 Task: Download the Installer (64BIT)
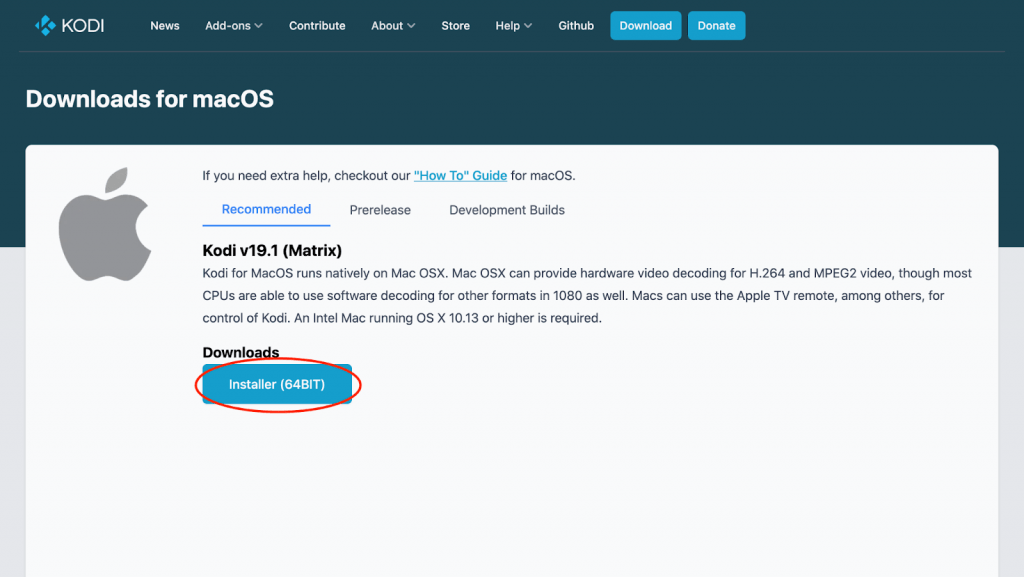point(277,384)
